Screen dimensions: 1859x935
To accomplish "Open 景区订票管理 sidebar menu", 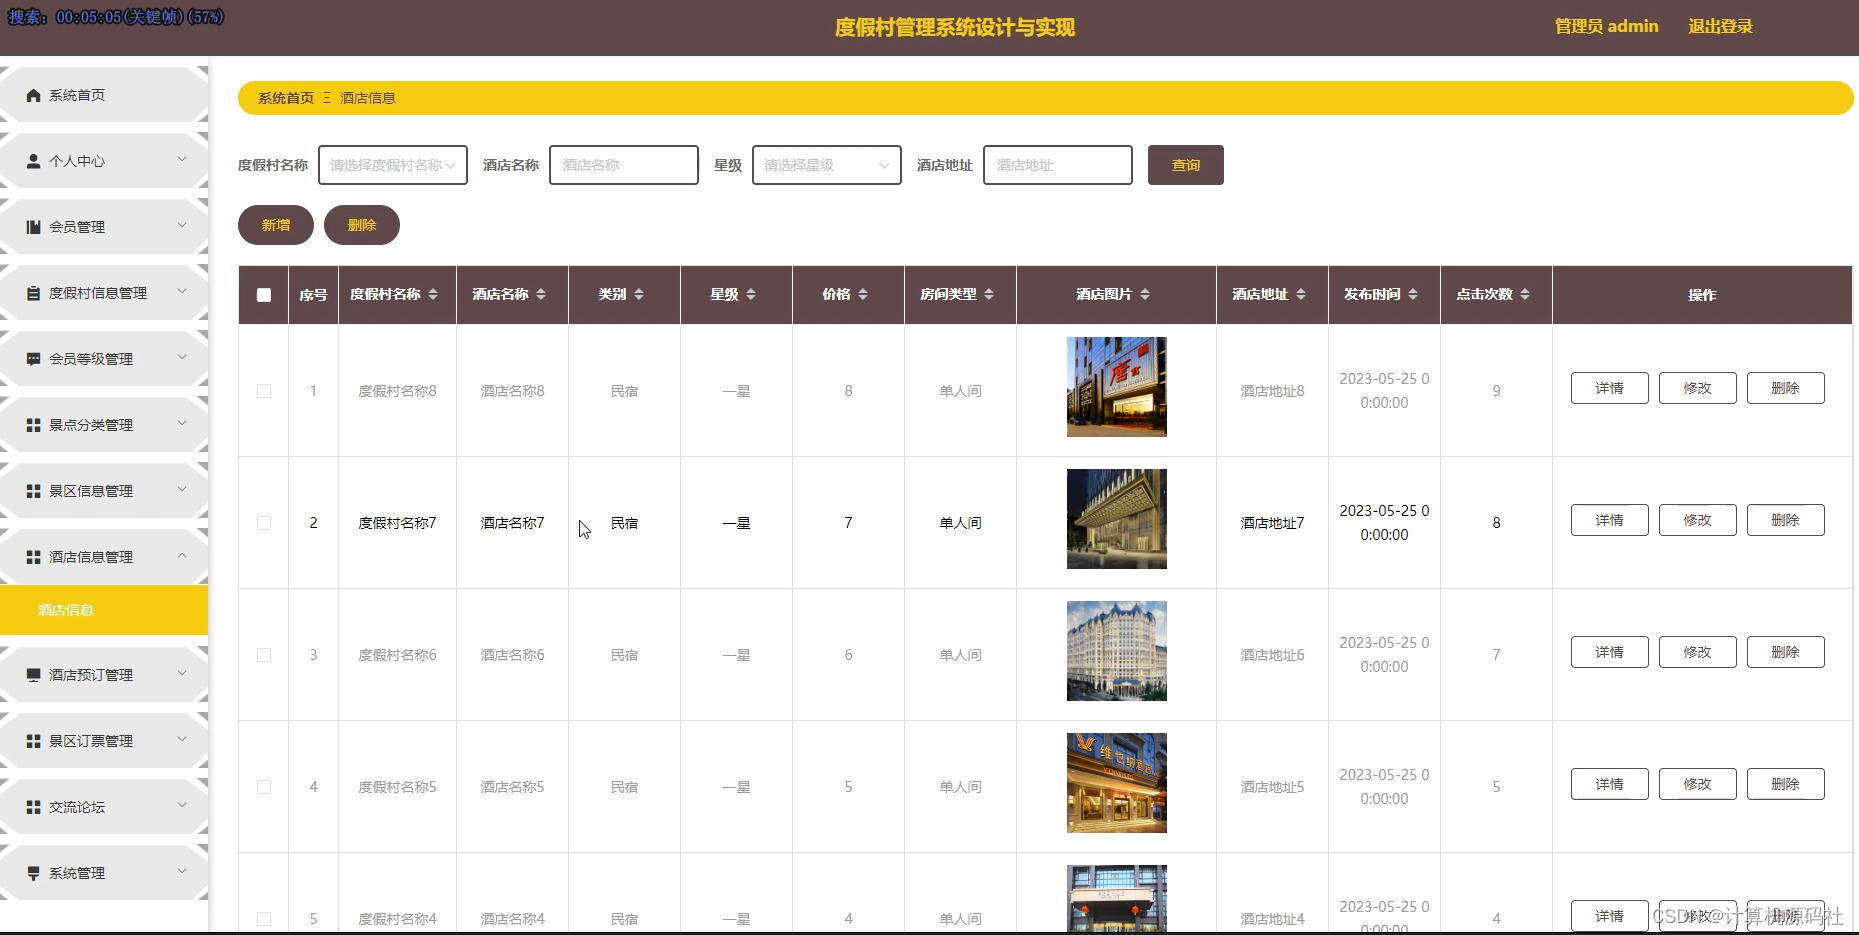I will [x=104, y=741].
